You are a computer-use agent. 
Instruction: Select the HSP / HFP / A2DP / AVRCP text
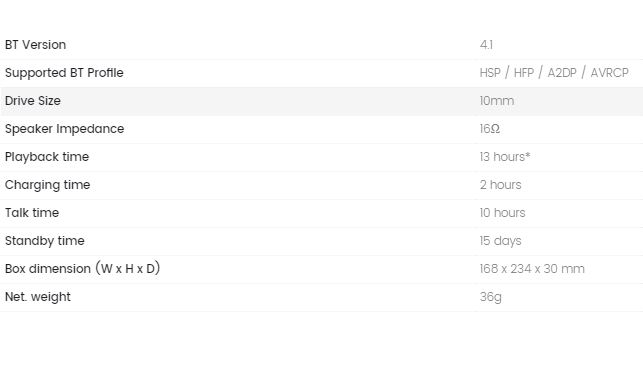click(x=554, y=73)
